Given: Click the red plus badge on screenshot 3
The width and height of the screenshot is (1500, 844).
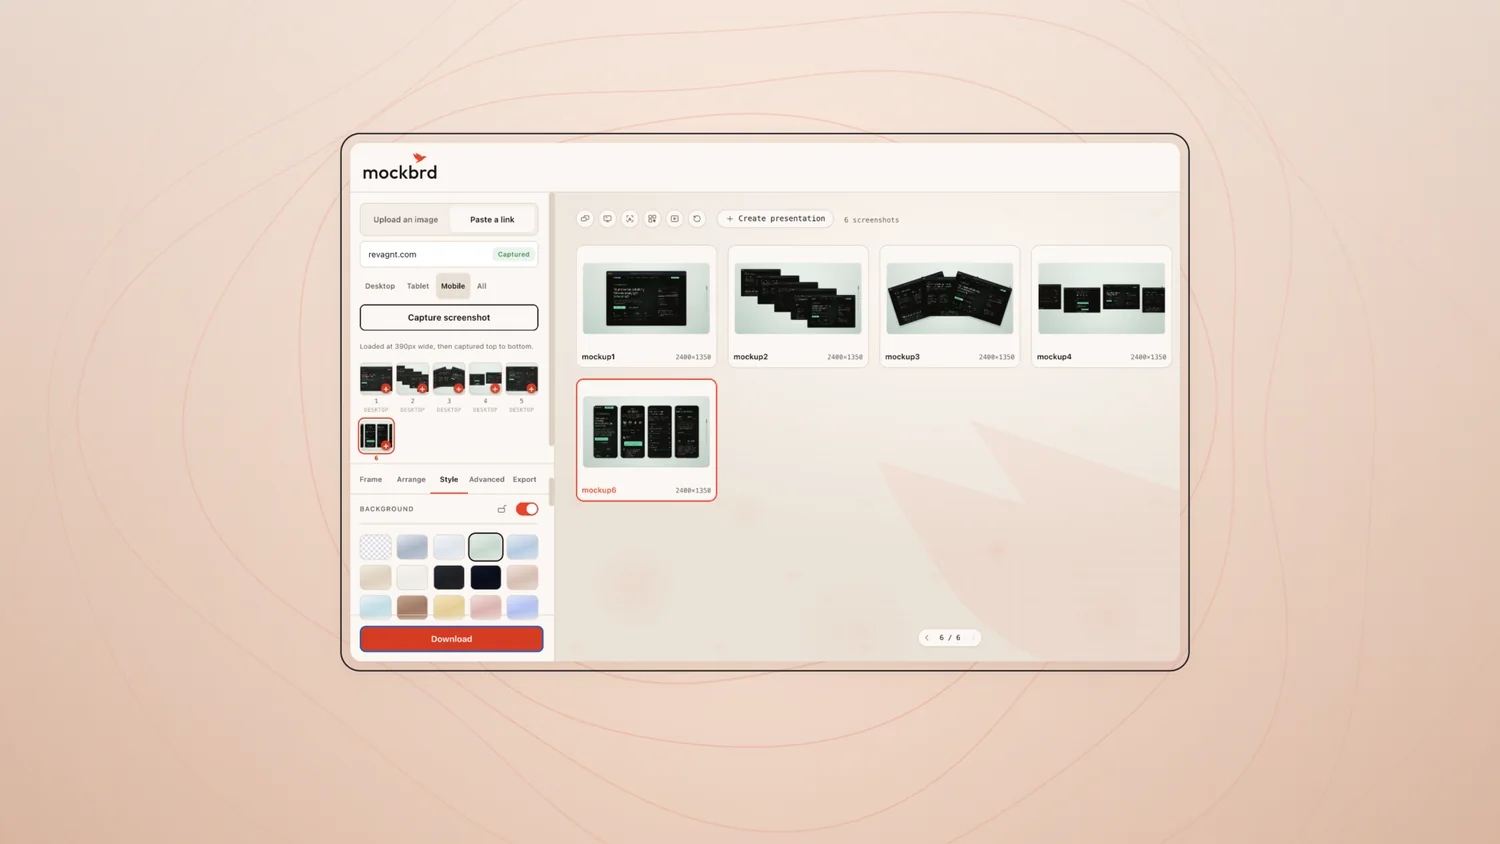Looking at the screenshot, I should pos(458,389).
